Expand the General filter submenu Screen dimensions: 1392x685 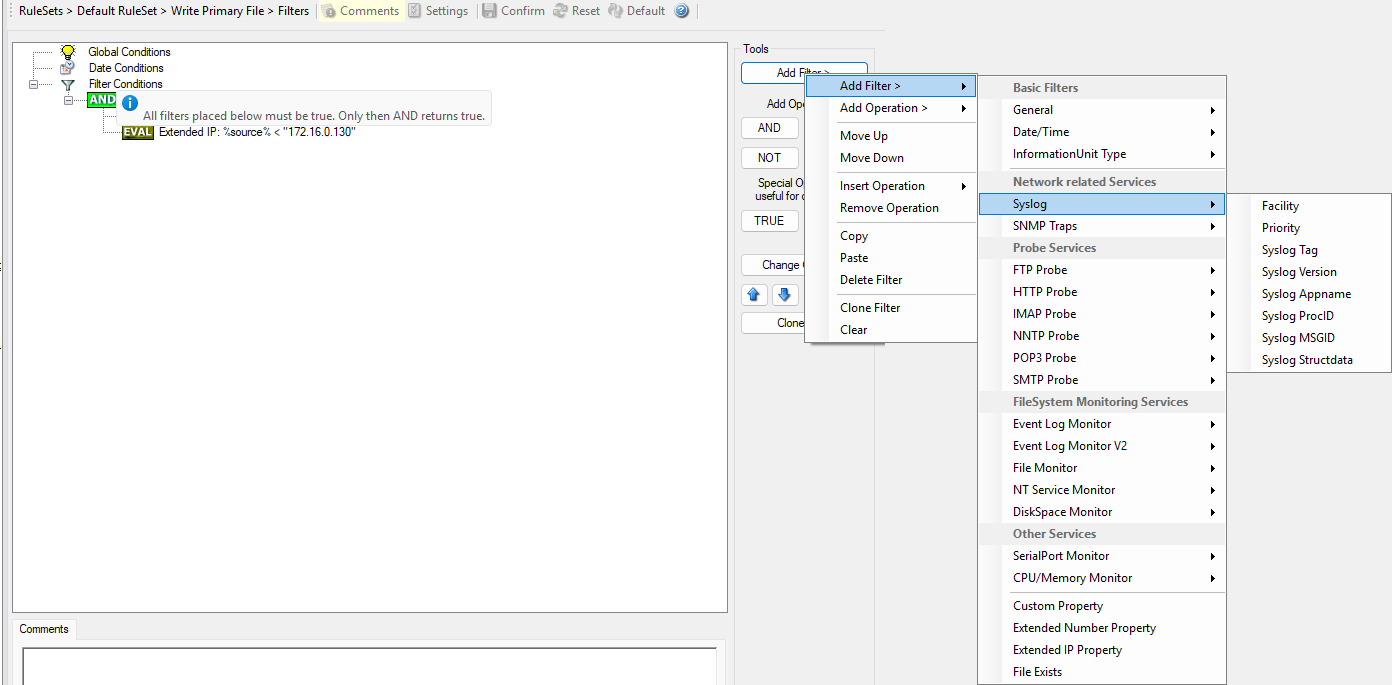coord(1102,110)
